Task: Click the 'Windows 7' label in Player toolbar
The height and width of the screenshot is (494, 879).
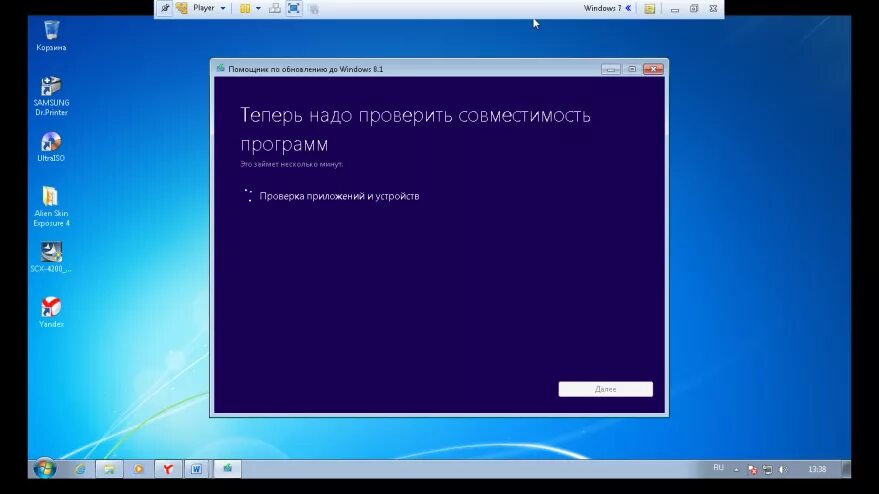Action: tap(602, 8)
